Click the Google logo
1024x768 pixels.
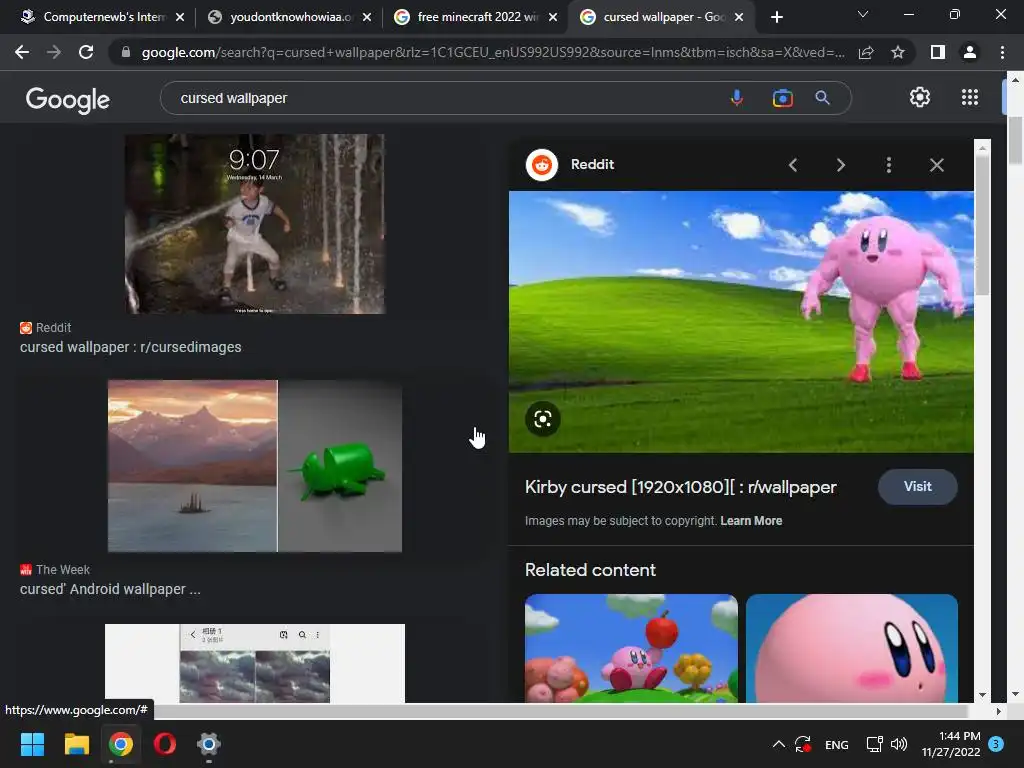[68, 100]
